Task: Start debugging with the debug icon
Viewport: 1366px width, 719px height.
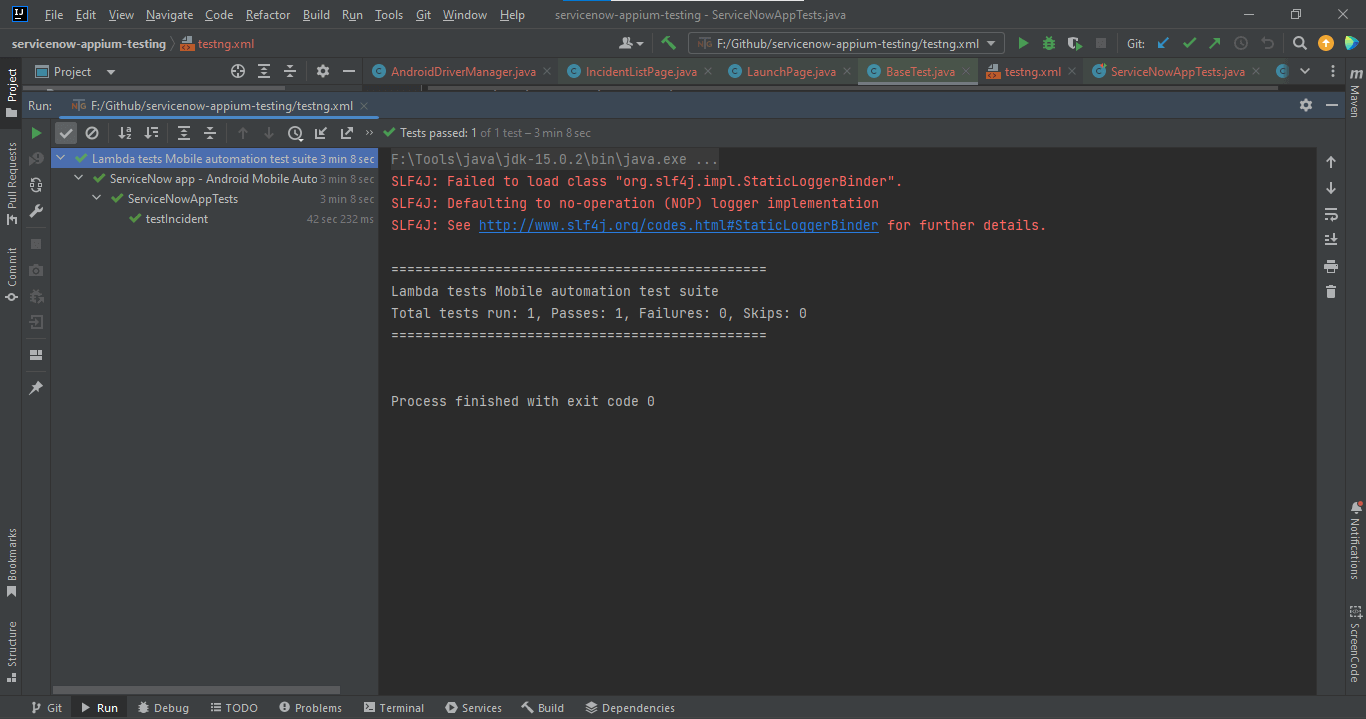Action: pos(1047,43)
